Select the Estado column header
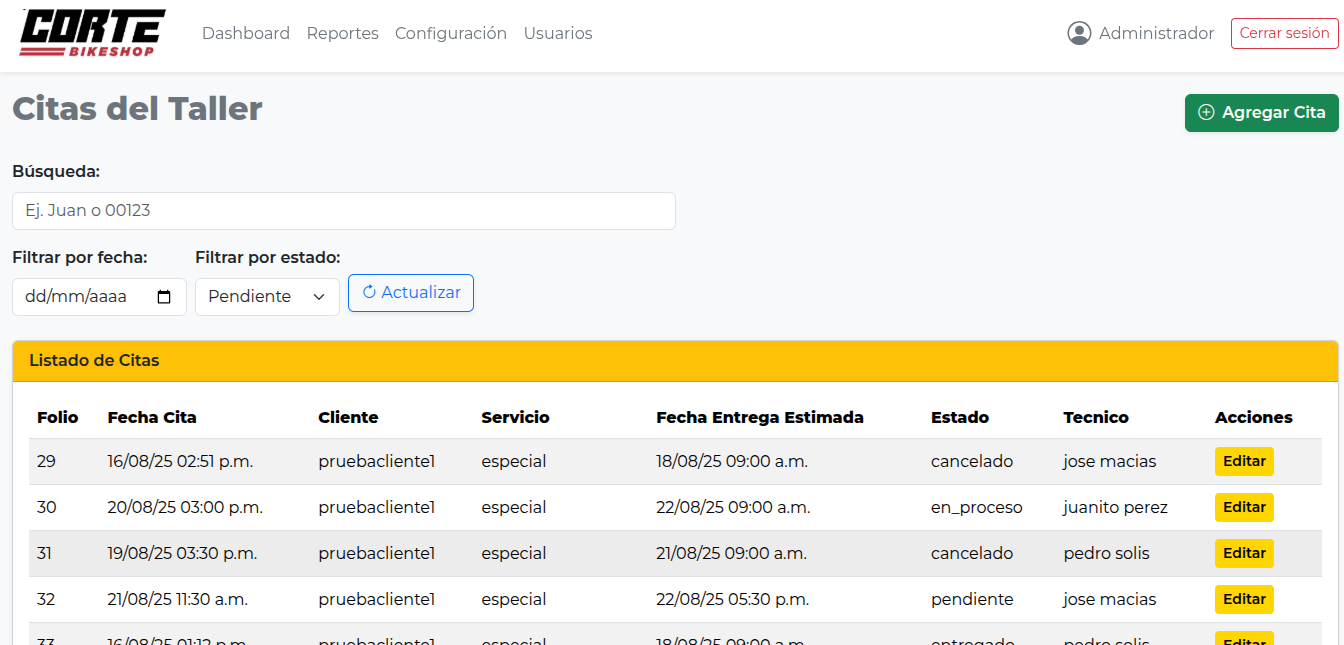This screenshot has height=645, width=1344. point(959,418)
